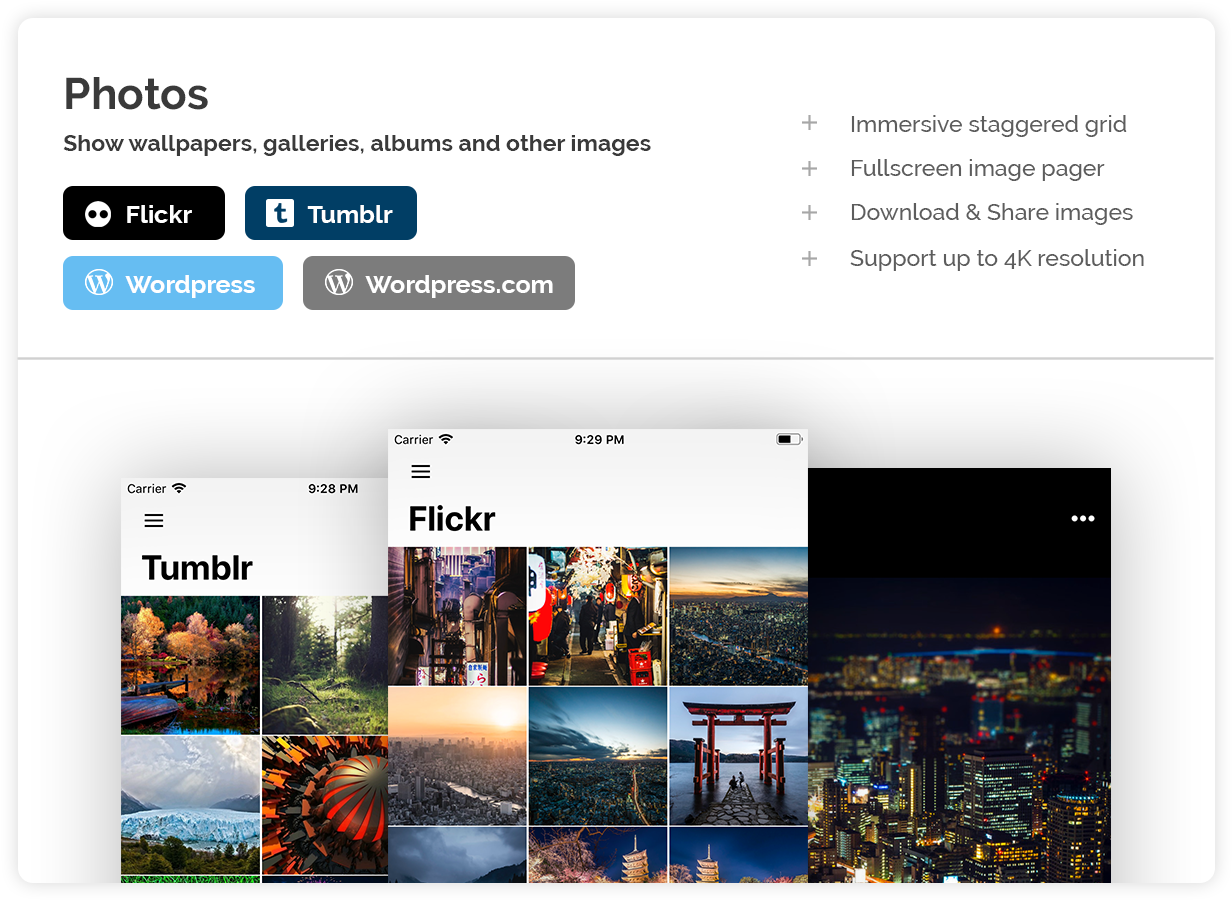This screenshot has width=1232, height=900.
Task: Open the red abstract sphere photo in Tumblr
Action: (325, 805)
